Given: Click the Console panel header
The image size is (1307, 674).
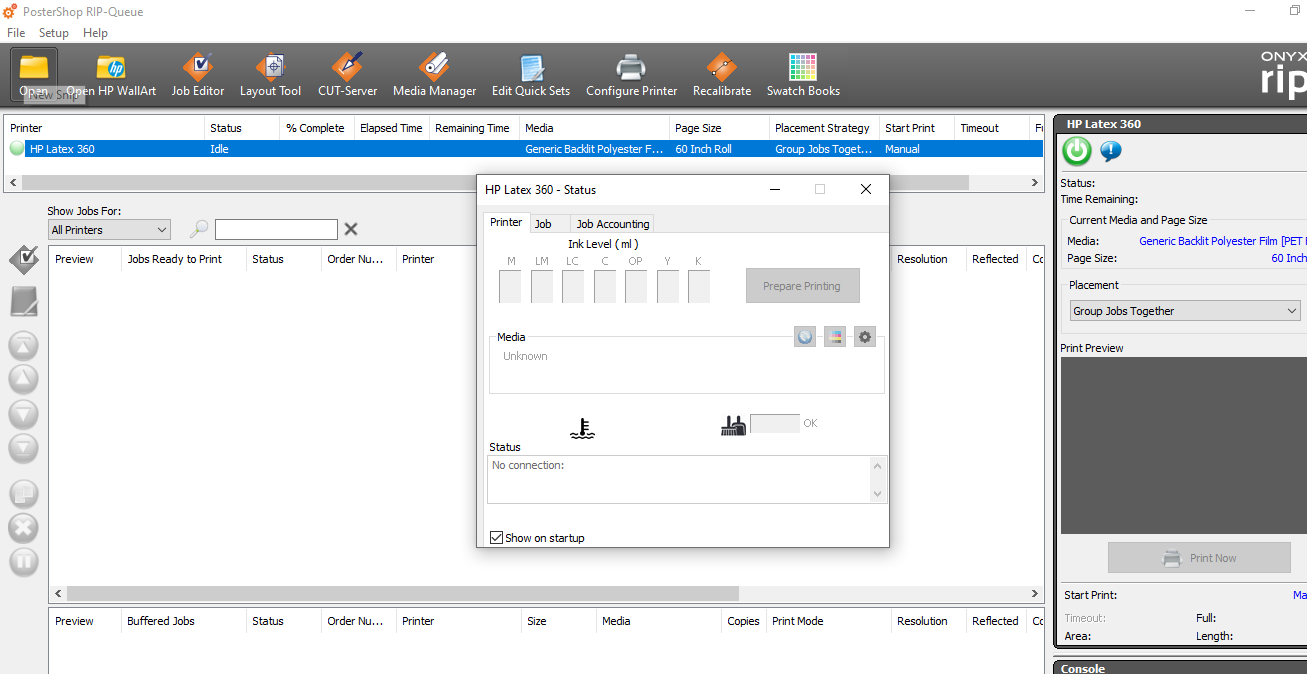Looking at the screenshot, I should 1181,667.
